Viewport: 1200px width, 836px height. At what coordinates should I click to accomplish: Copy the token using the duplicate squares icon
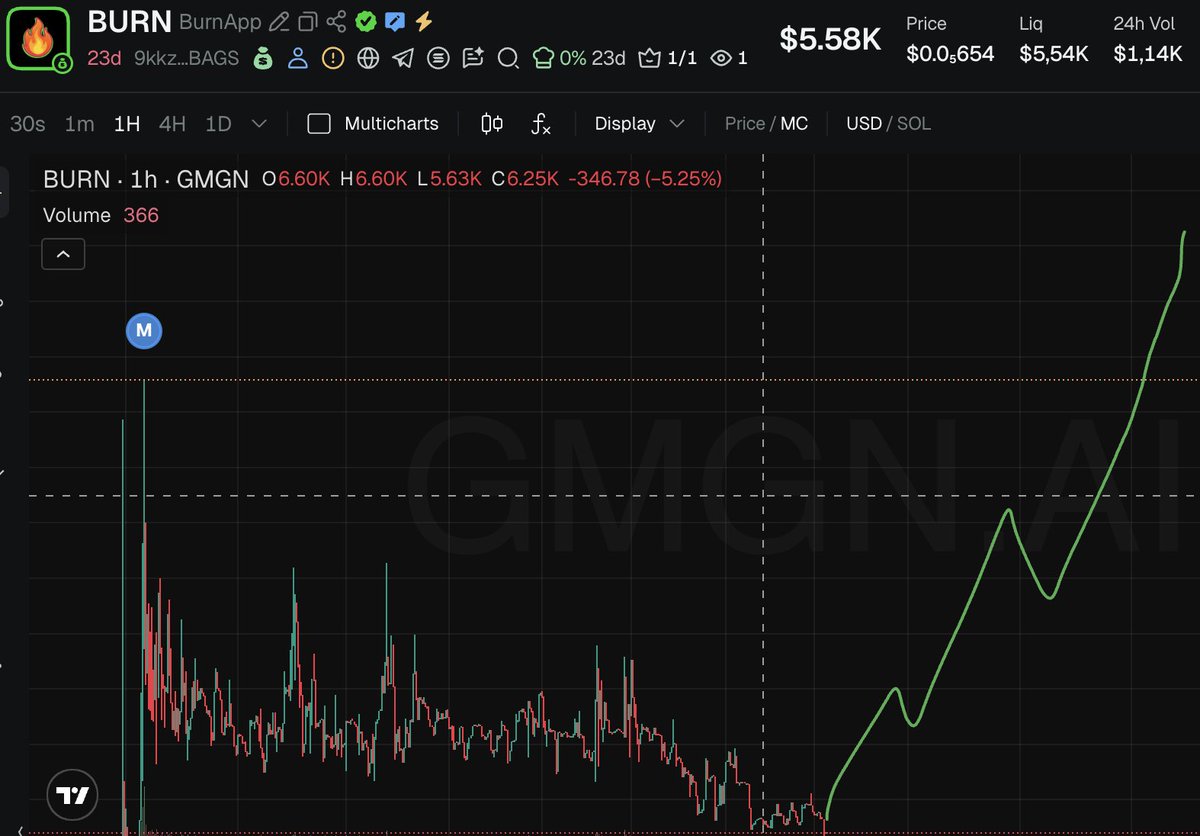[x=308, y=21]
